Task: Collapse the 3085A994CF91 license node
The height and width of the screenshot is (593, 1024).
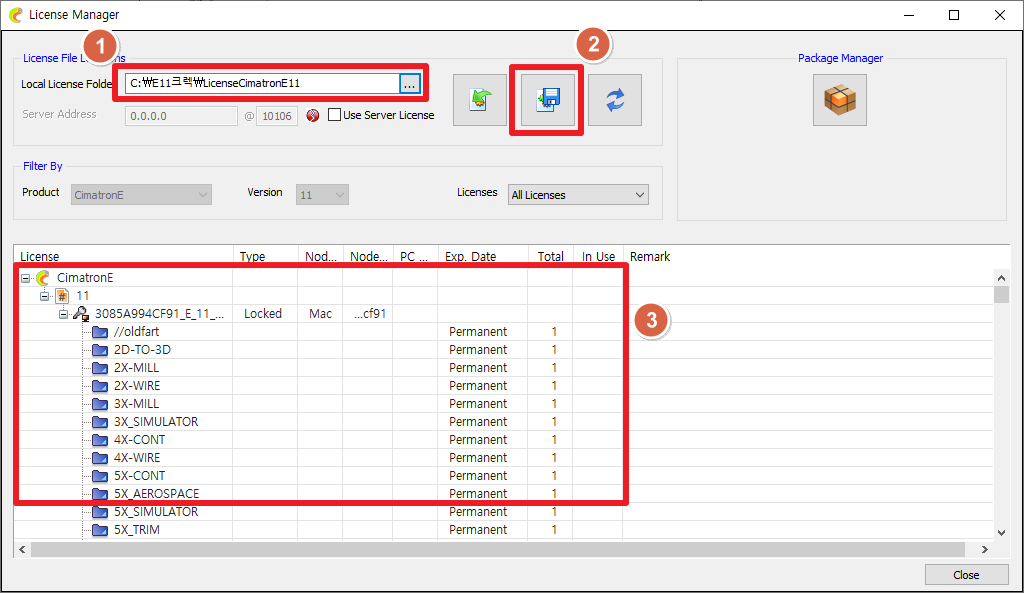Action: coord(63,314)
